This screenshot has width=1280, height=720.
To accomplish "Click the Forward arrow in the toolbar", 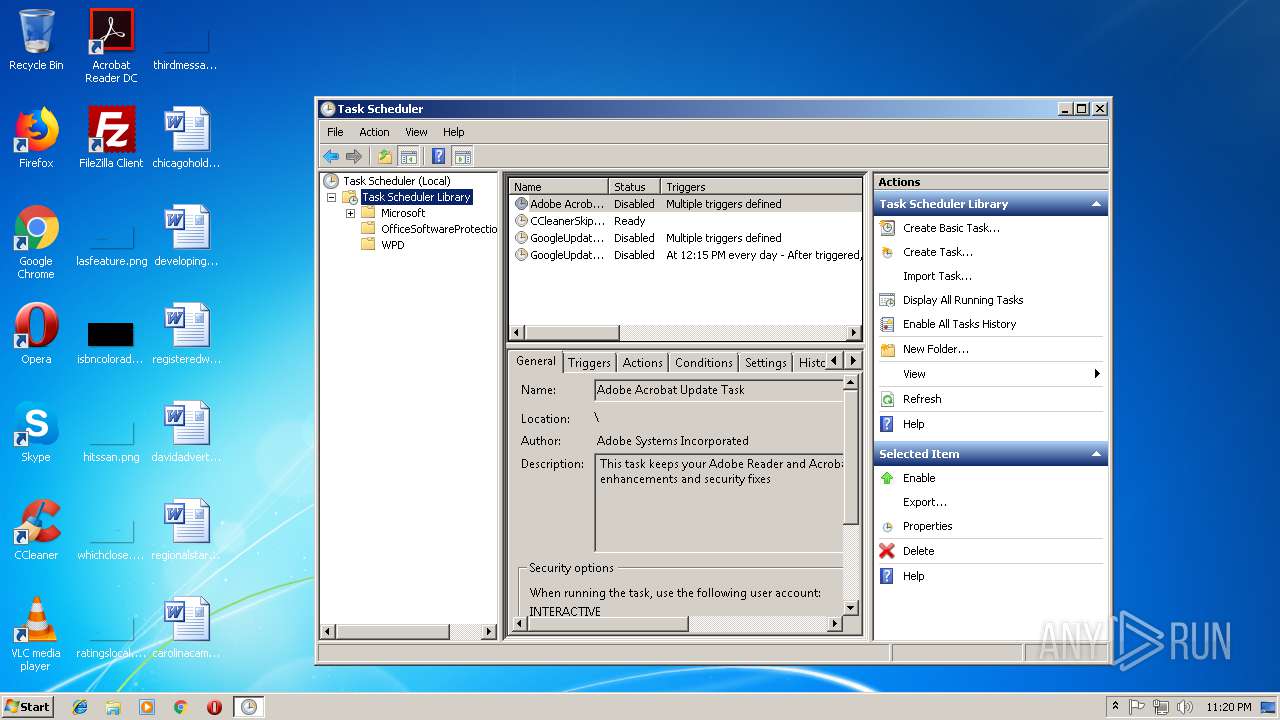I will click(353, 156).
